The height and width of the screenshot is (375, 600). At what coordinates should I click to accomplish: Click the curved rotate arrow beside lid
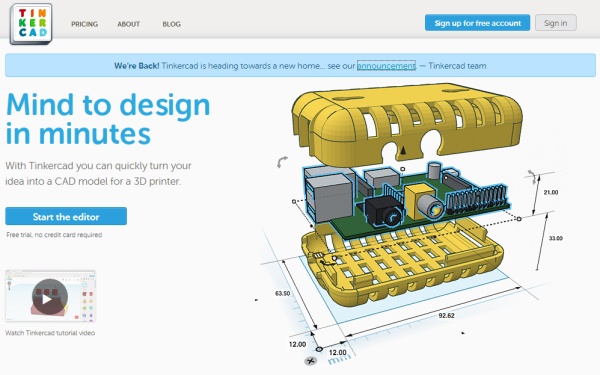pyautogui.click(x=282, y=162)
